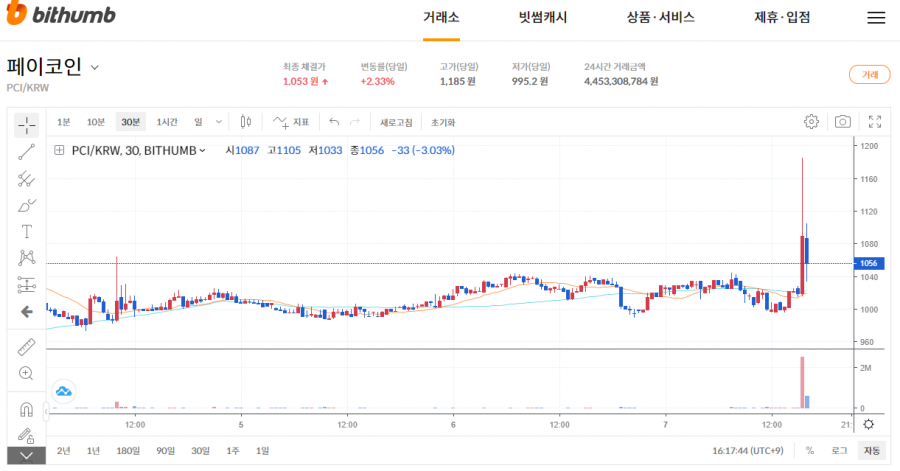Open the 제휴·입점 menu
This screenshot has width=900, height=471.
click(782, 18)
